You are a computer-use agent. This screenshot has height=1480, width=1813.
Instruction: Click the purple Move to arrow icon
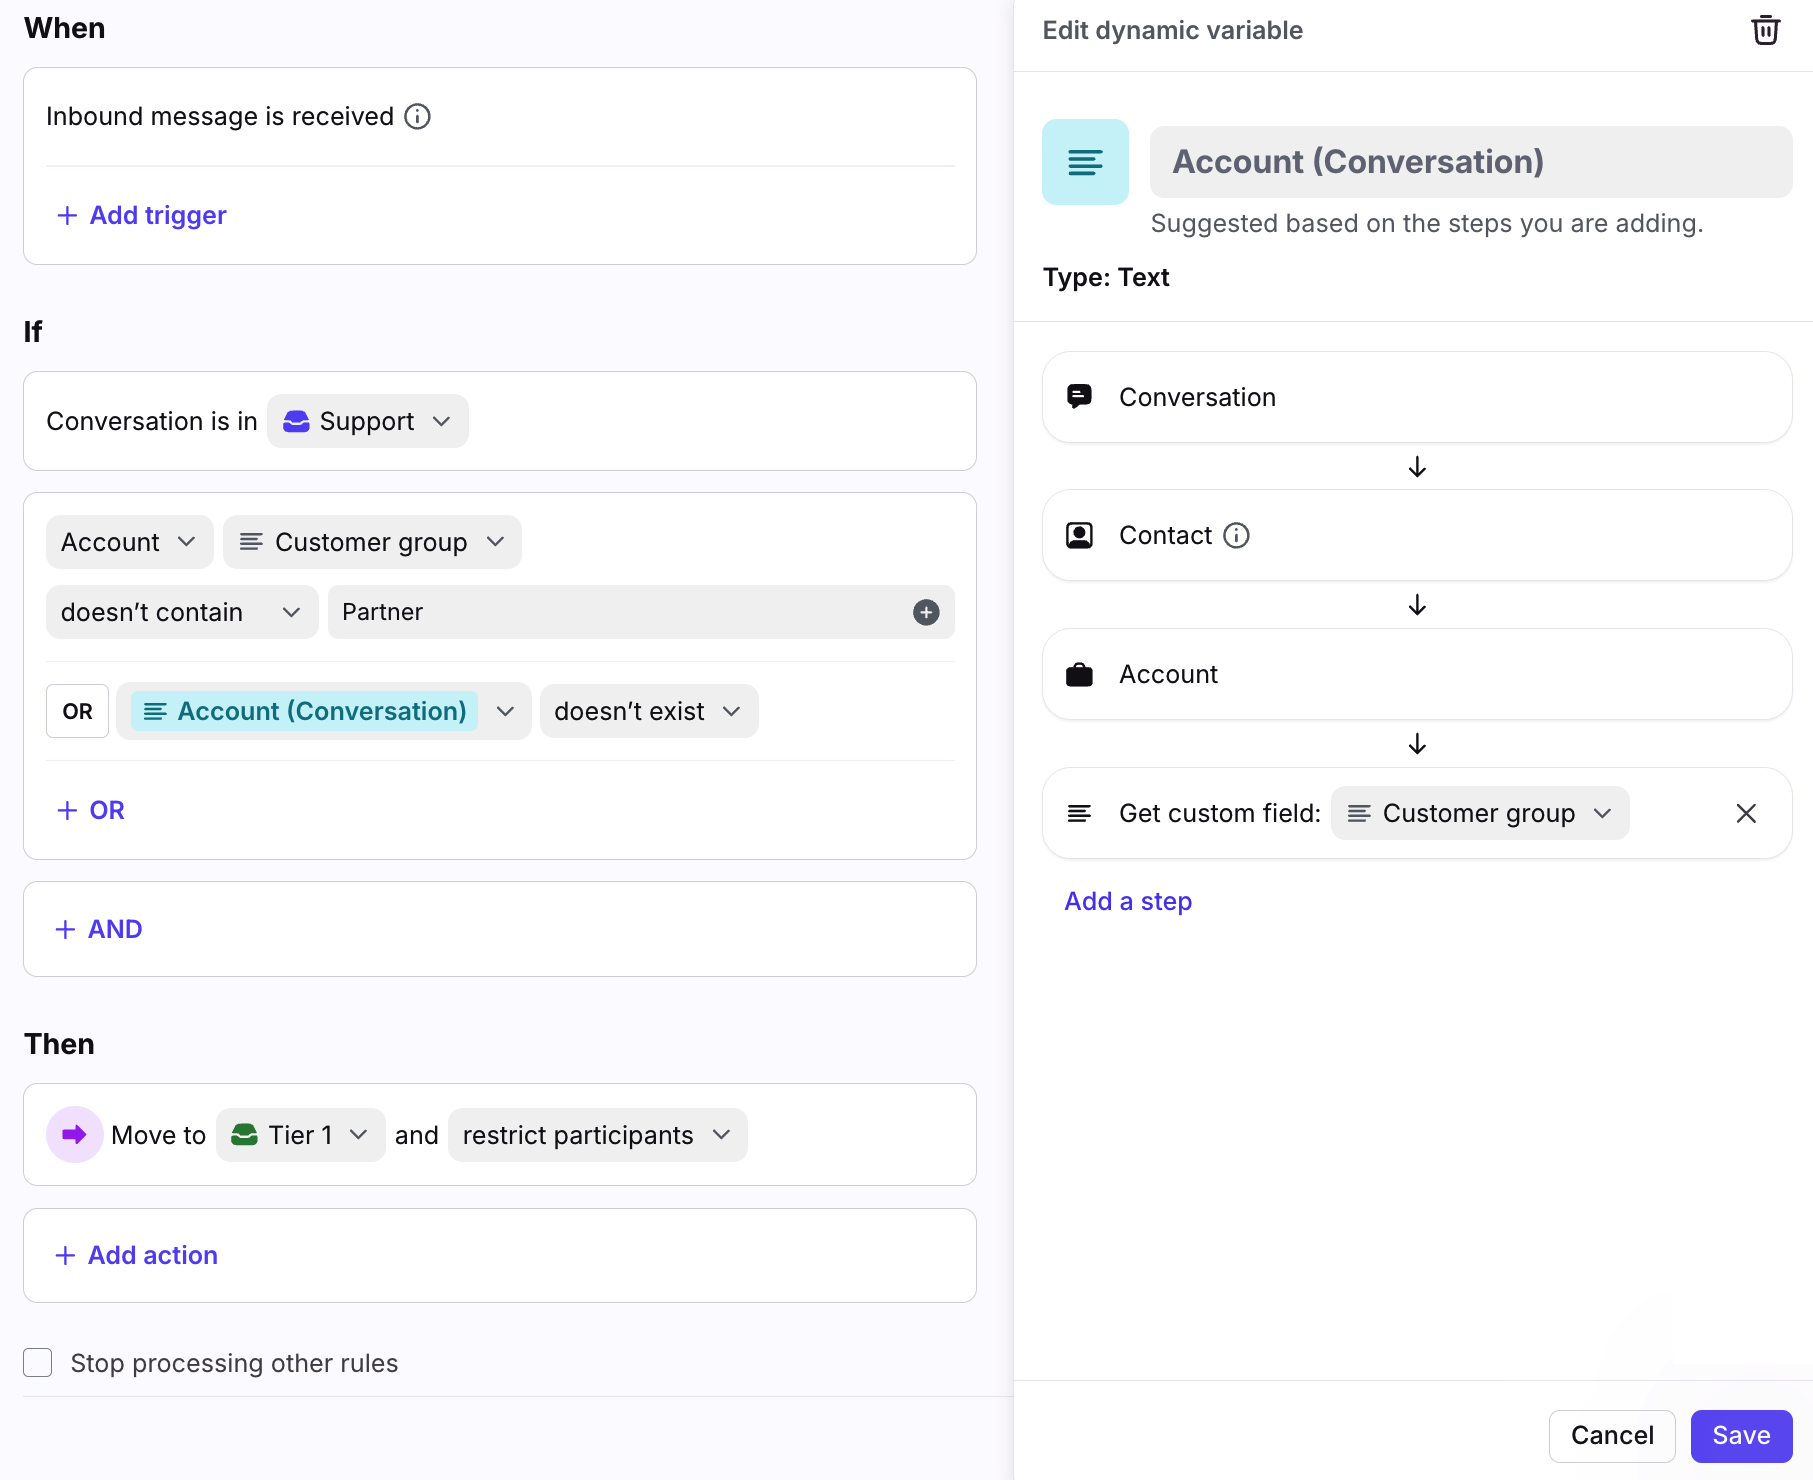(74, 1135)
